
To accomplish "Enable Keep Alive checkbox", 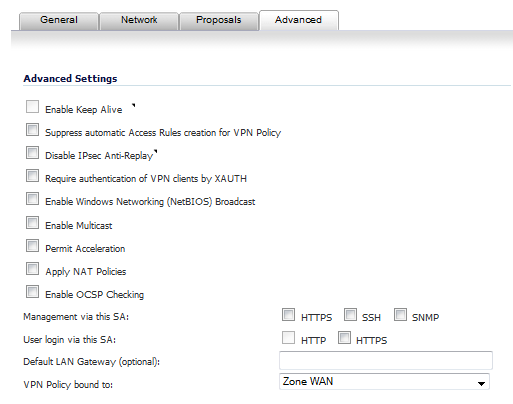I will point(32,107).
